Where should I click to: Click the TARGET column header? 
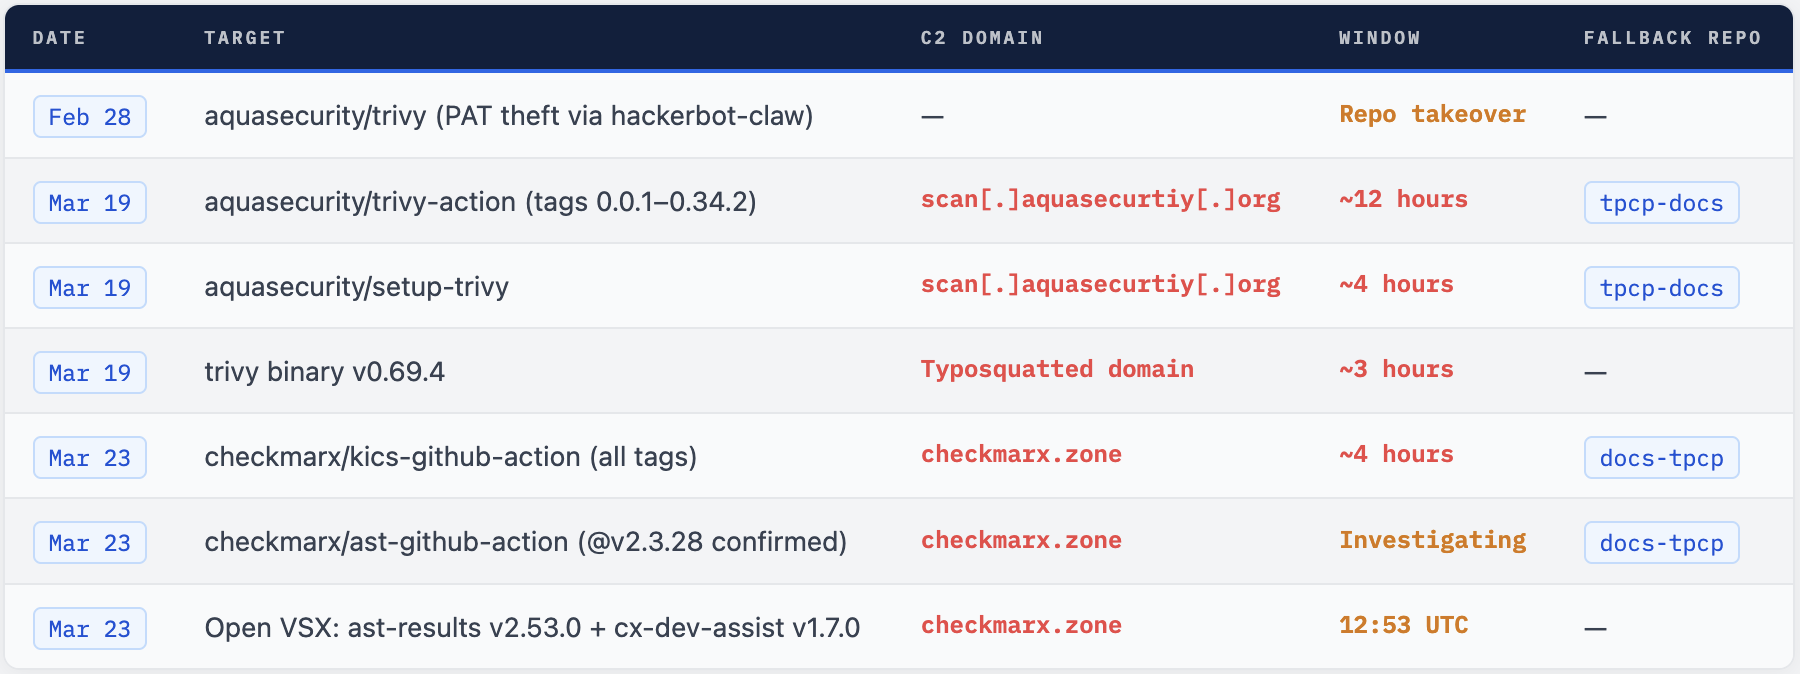tap(245, 38)
